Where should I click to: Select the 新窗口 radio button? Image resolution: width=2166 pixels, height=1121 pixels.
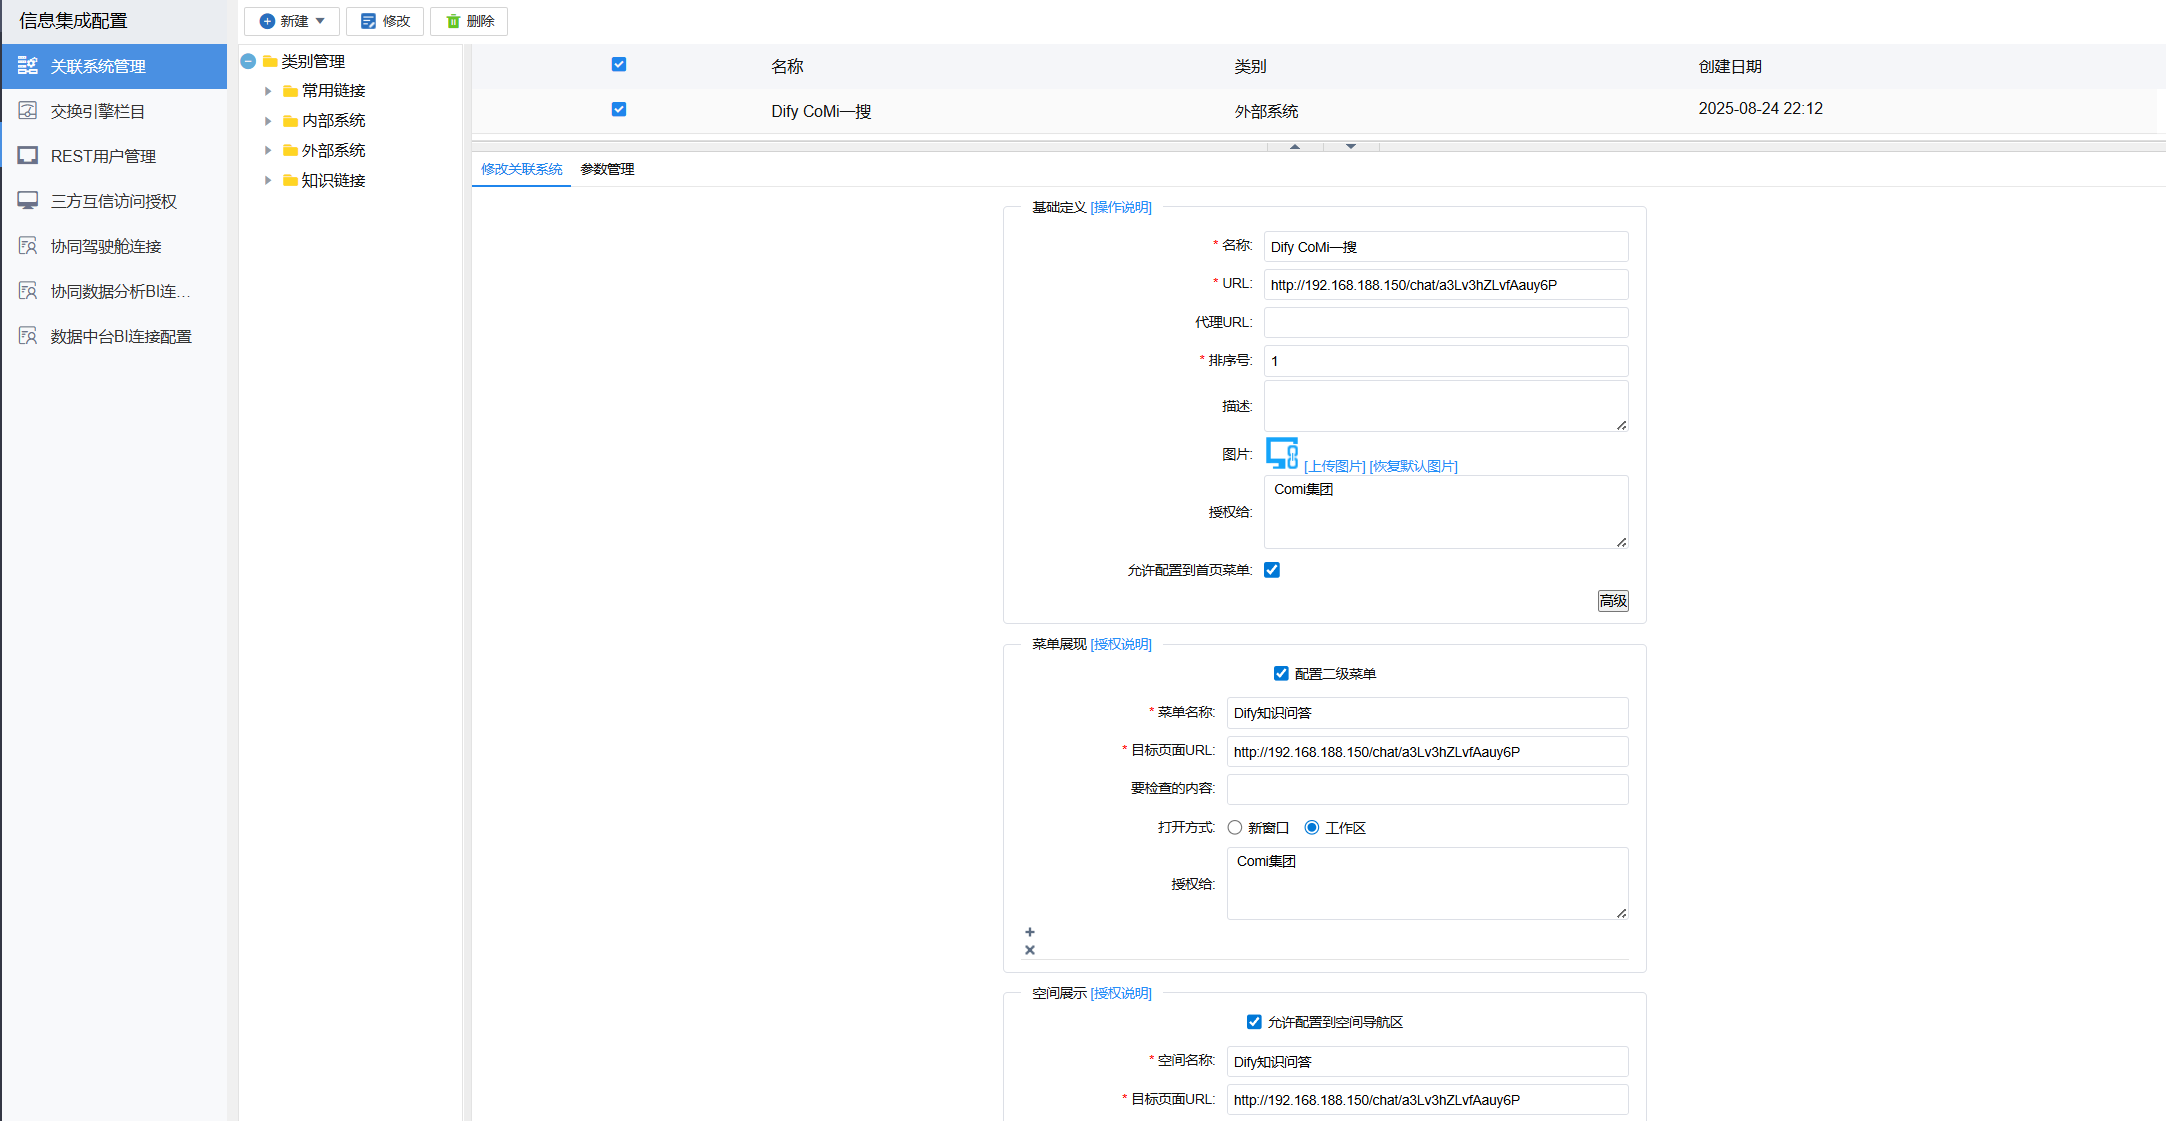[x=1235, y=828]
